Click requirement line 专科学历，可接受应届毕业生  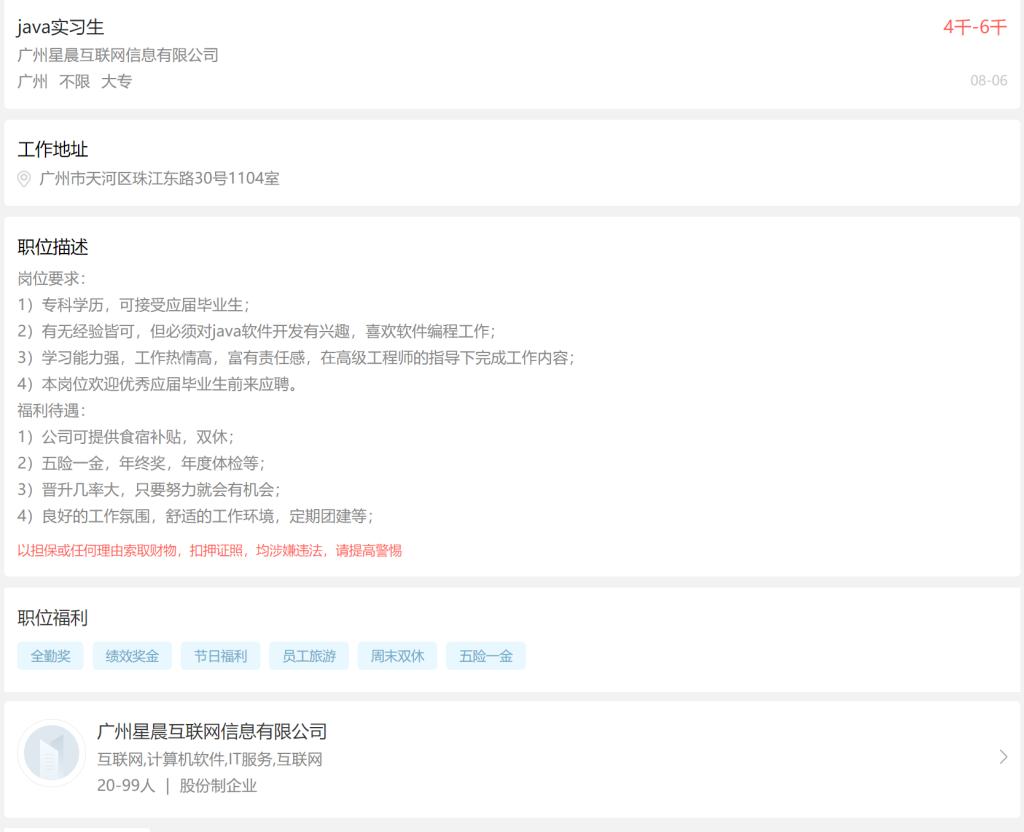[133, 305]
